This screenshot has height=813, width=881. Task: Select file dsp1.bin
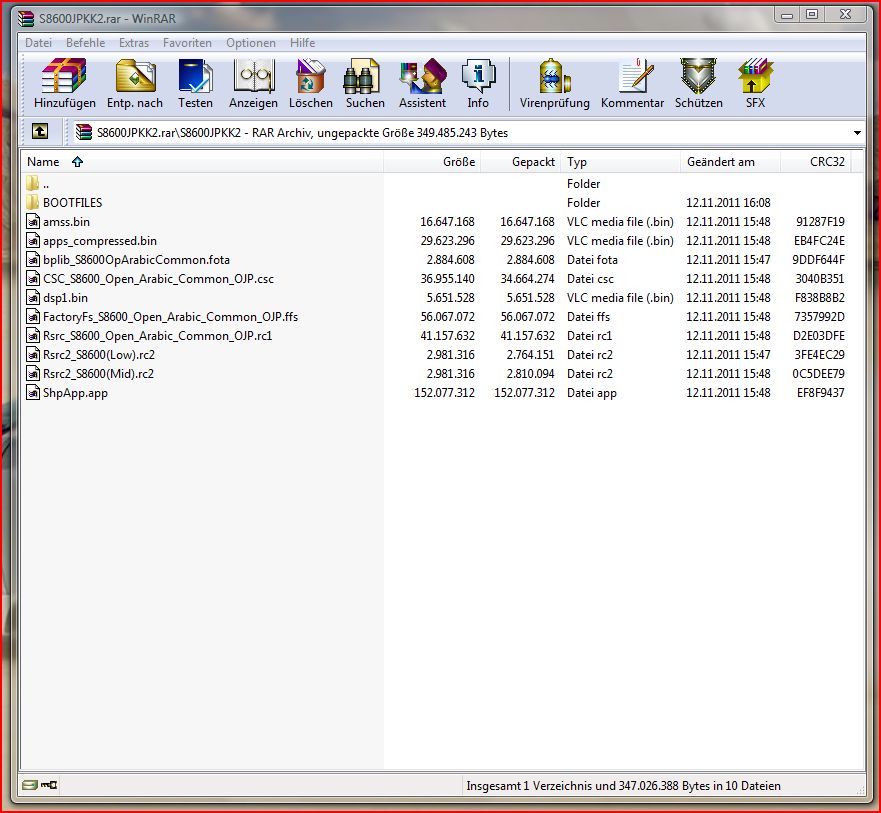(65, 298)
